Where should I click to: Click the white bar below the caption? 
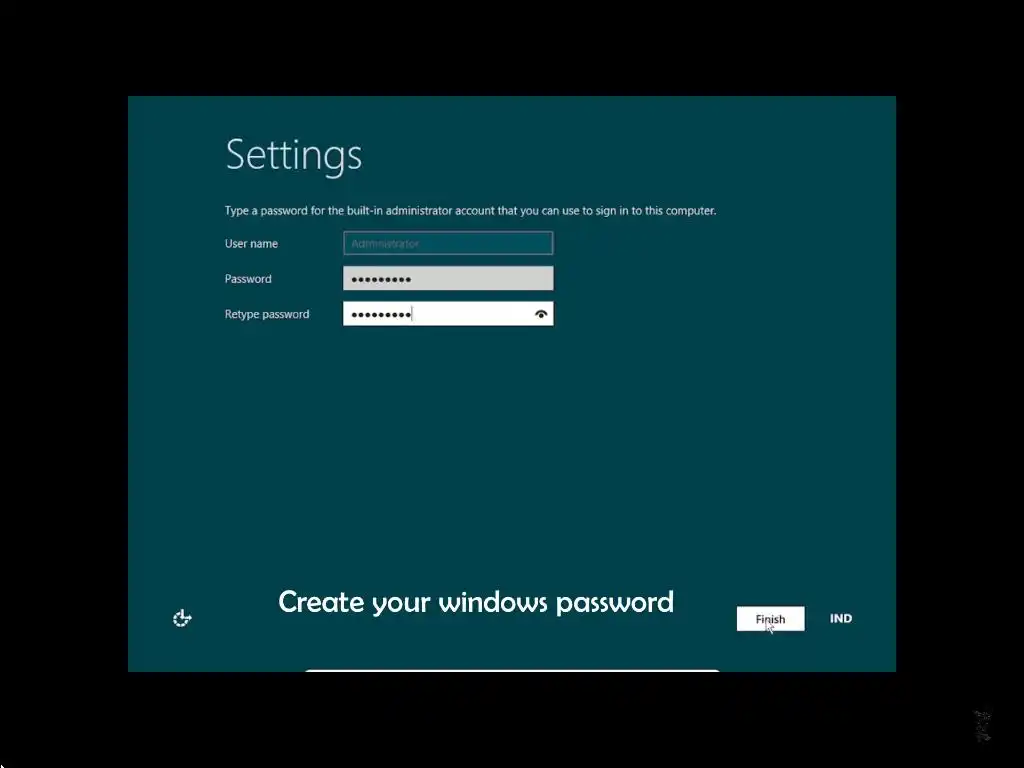coord(512,670)
